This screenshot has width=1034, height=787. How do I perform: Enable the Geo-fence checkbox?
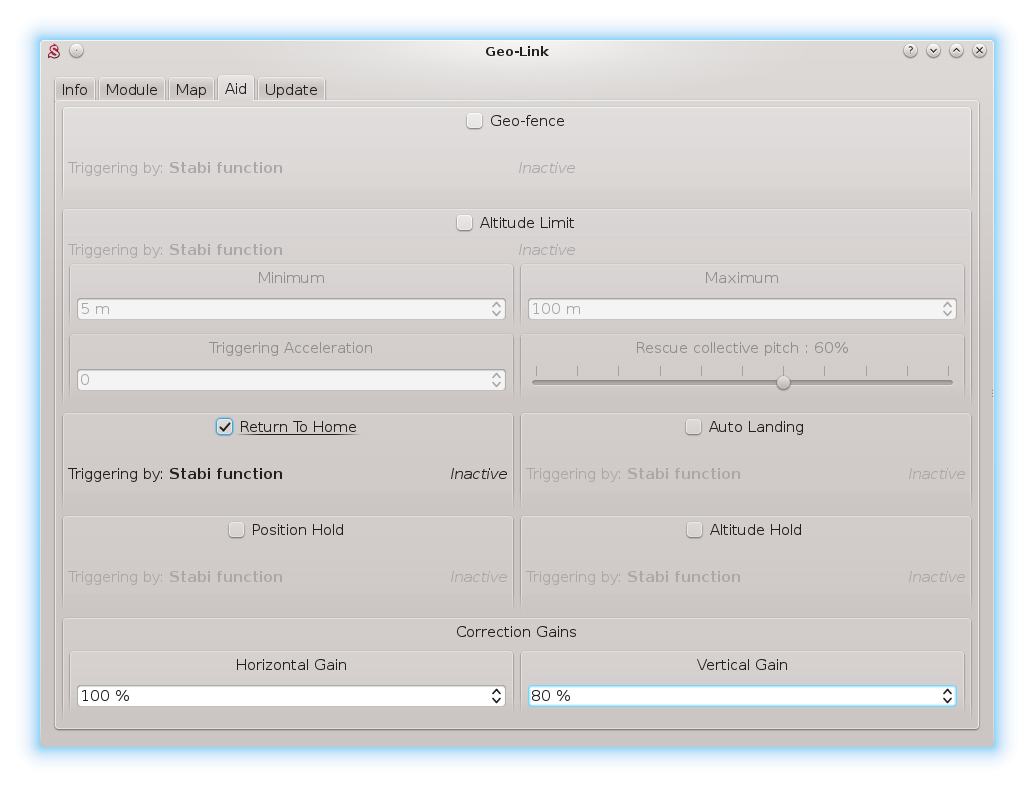(x=475, y=121)
